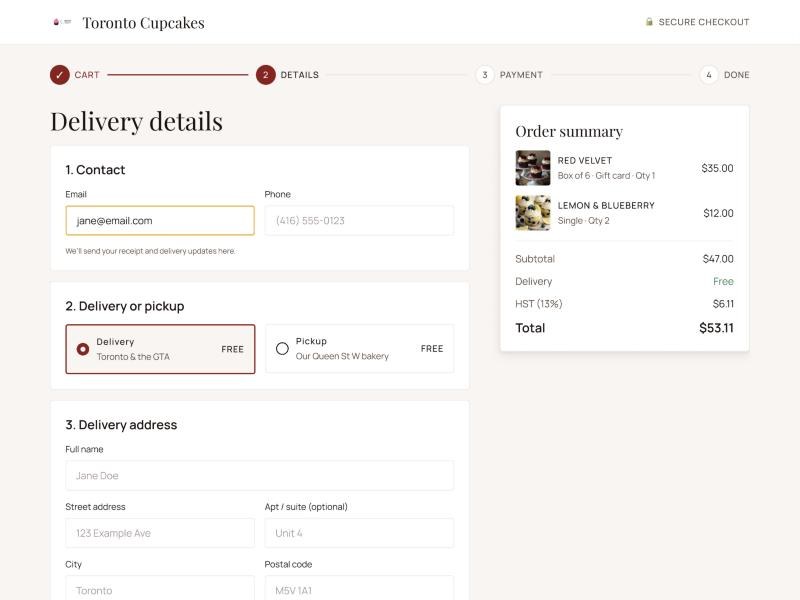
Task: Select the DETAILS step label
Action: [x=299, y=75]
